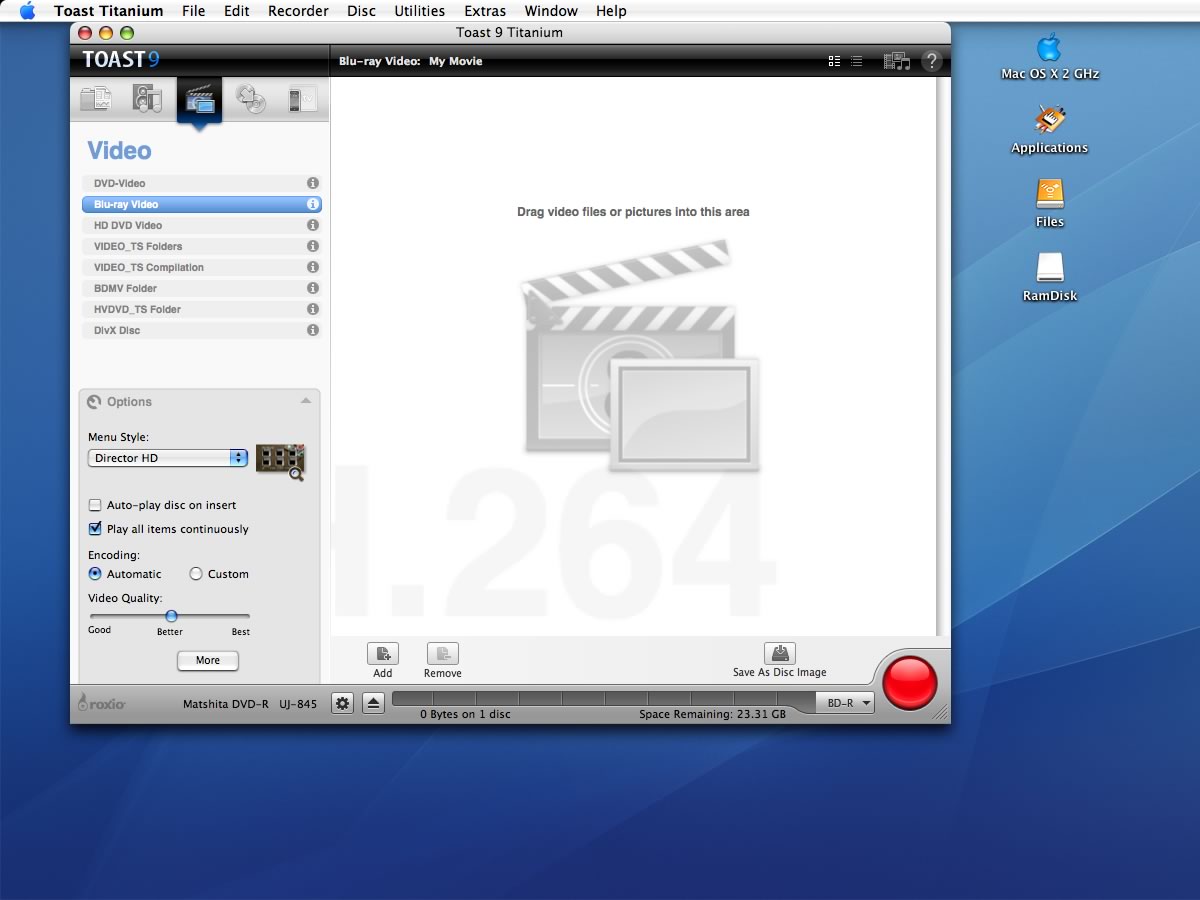1200x900 pixels.
Task: Show info for VIDEO_TS Folders
Action: (313, 246)
